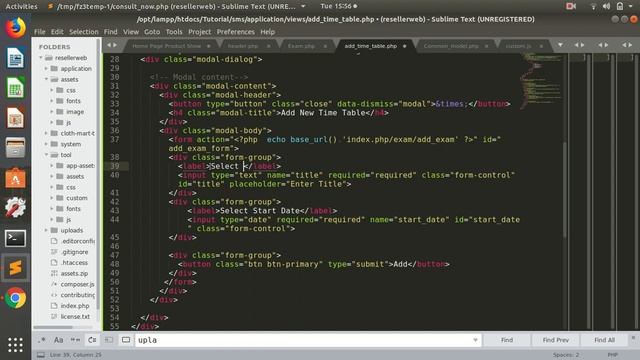The width and height of the screenshot is (640, 360).
Task: Toggle case sensitive Aa option
Action: (58, 340)
